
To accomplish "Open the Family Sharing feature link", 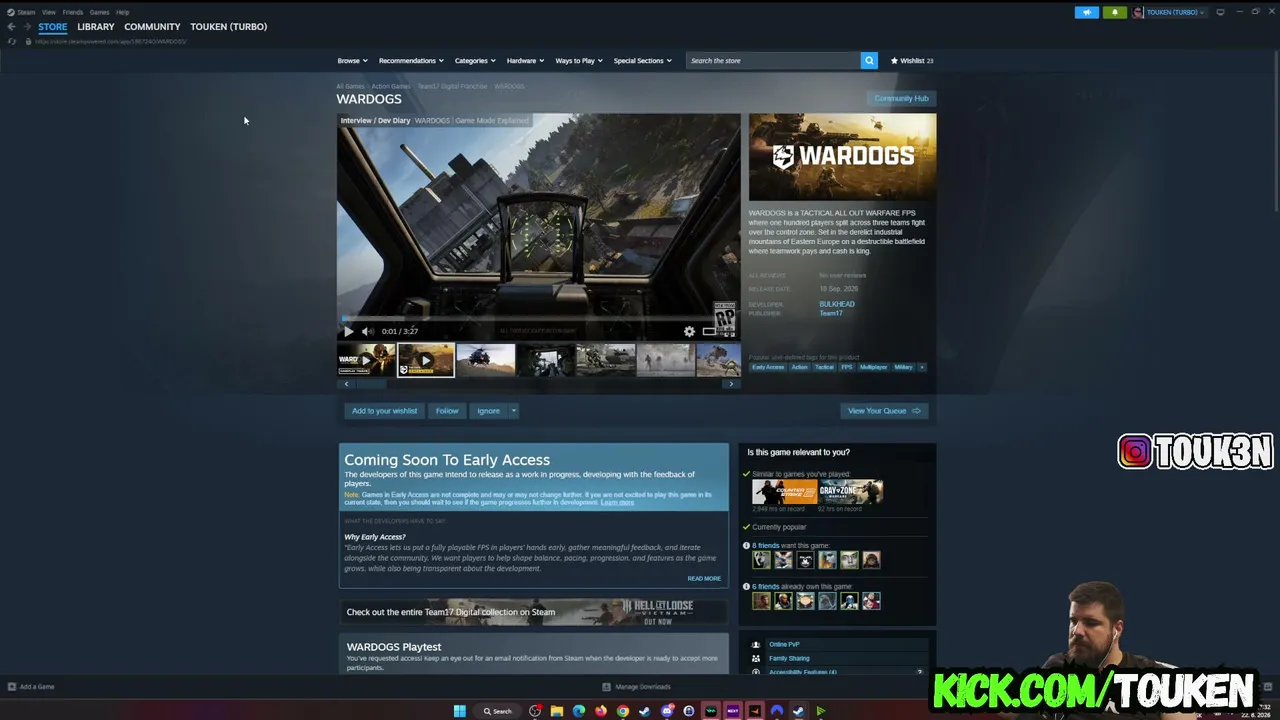I will [x=789, y=658].
